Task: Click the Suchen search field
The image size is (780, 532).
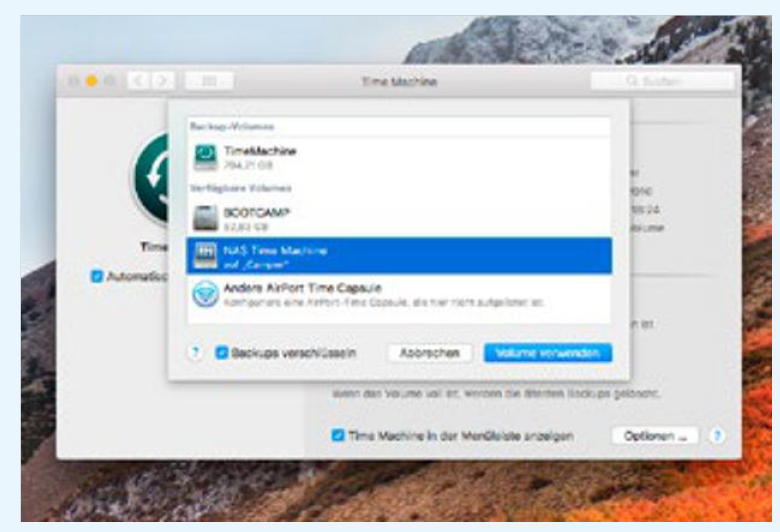Action: tap(662, 81)
